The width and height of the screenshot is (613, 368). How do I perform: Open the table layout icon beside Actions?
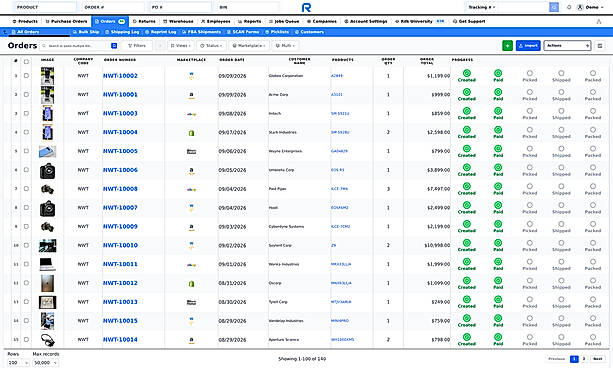point(600,46)
